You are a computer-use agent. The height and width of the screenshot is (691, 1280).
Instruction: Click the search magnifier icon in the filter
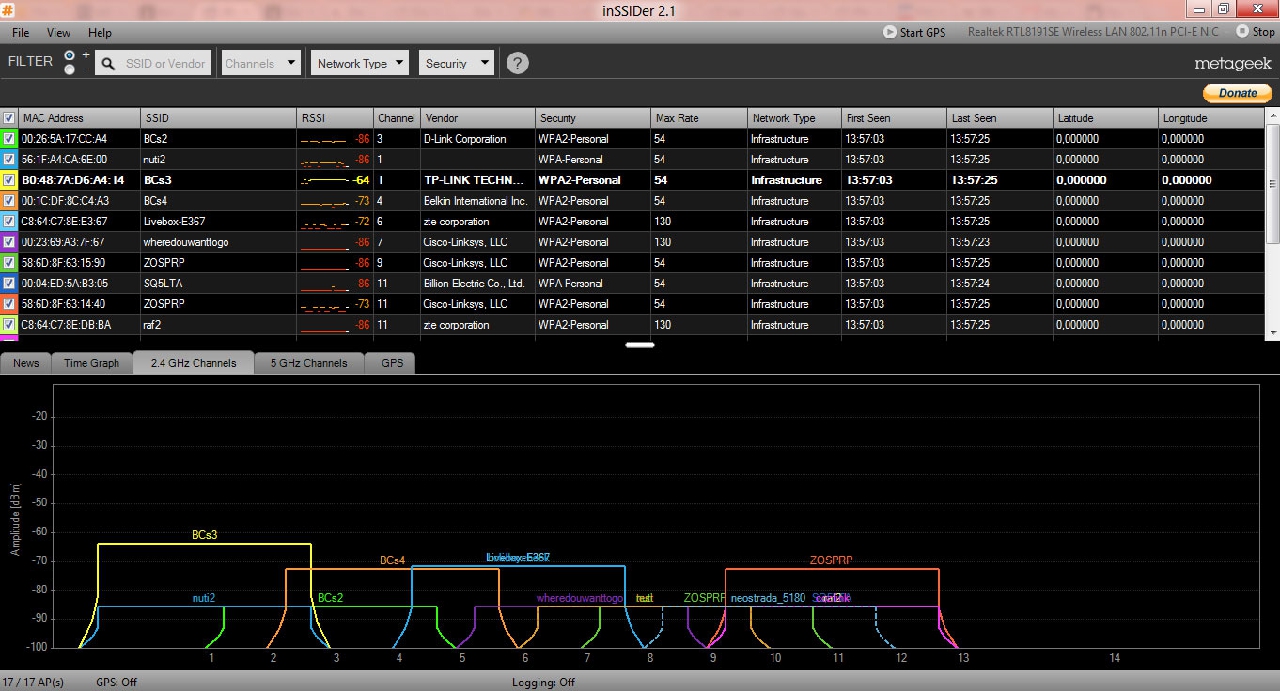[108, 64]
